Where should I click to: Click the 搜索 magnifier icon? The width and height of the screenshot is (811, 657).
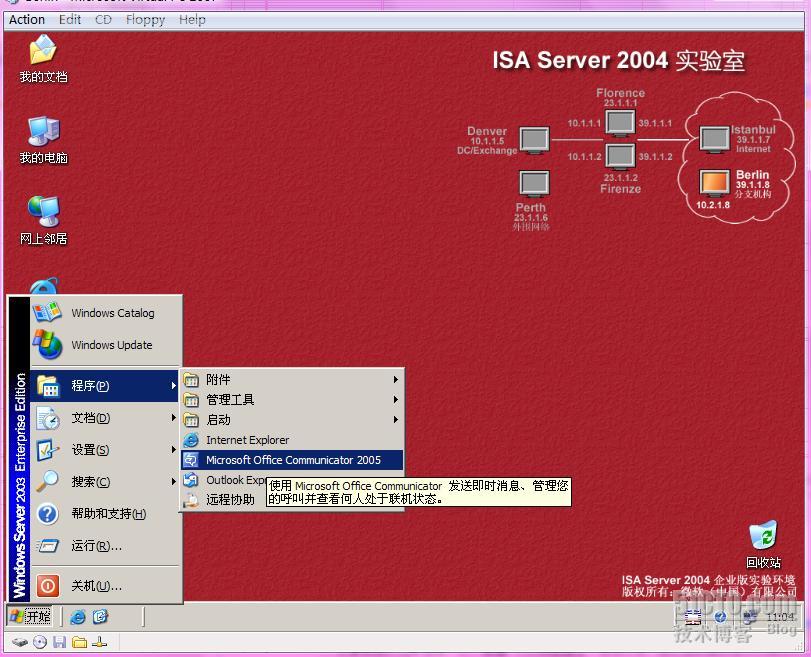tap(48, 482)
